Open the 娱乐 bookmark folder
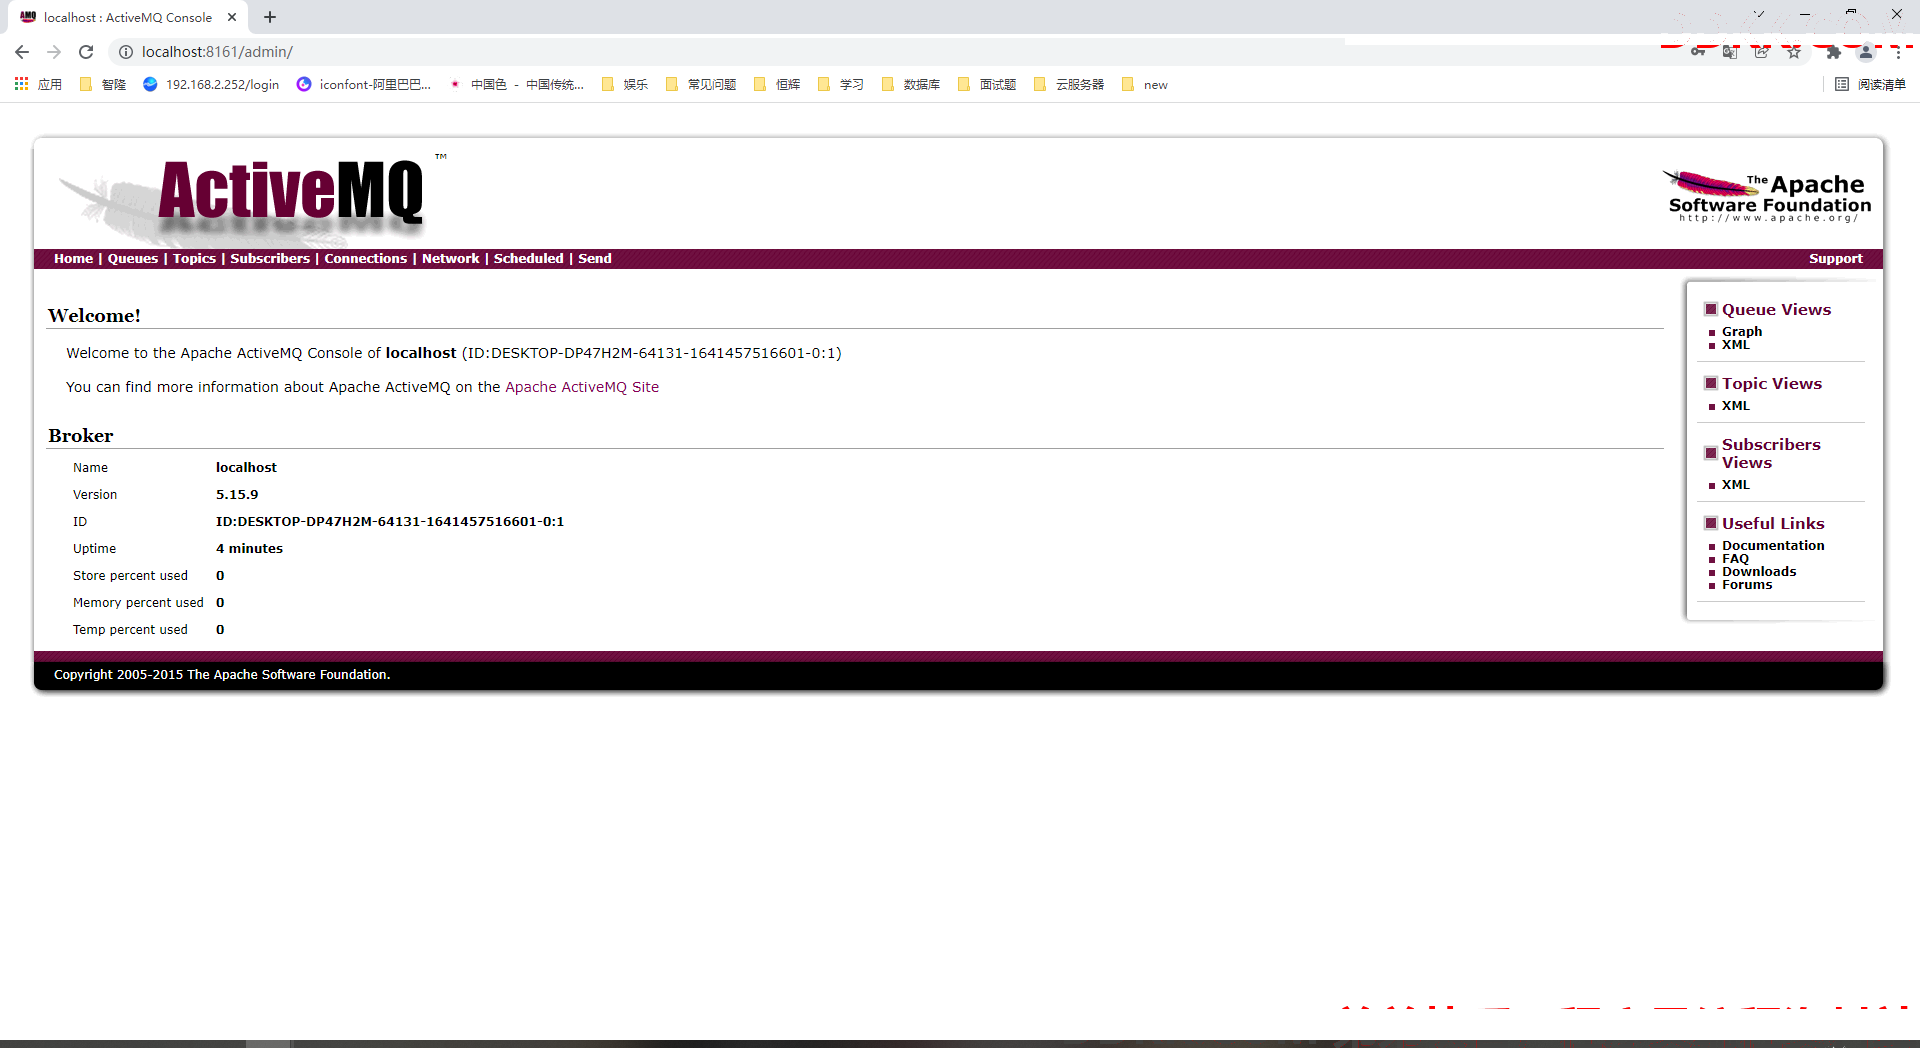The image size is (1920, 1048). (625, 84)
